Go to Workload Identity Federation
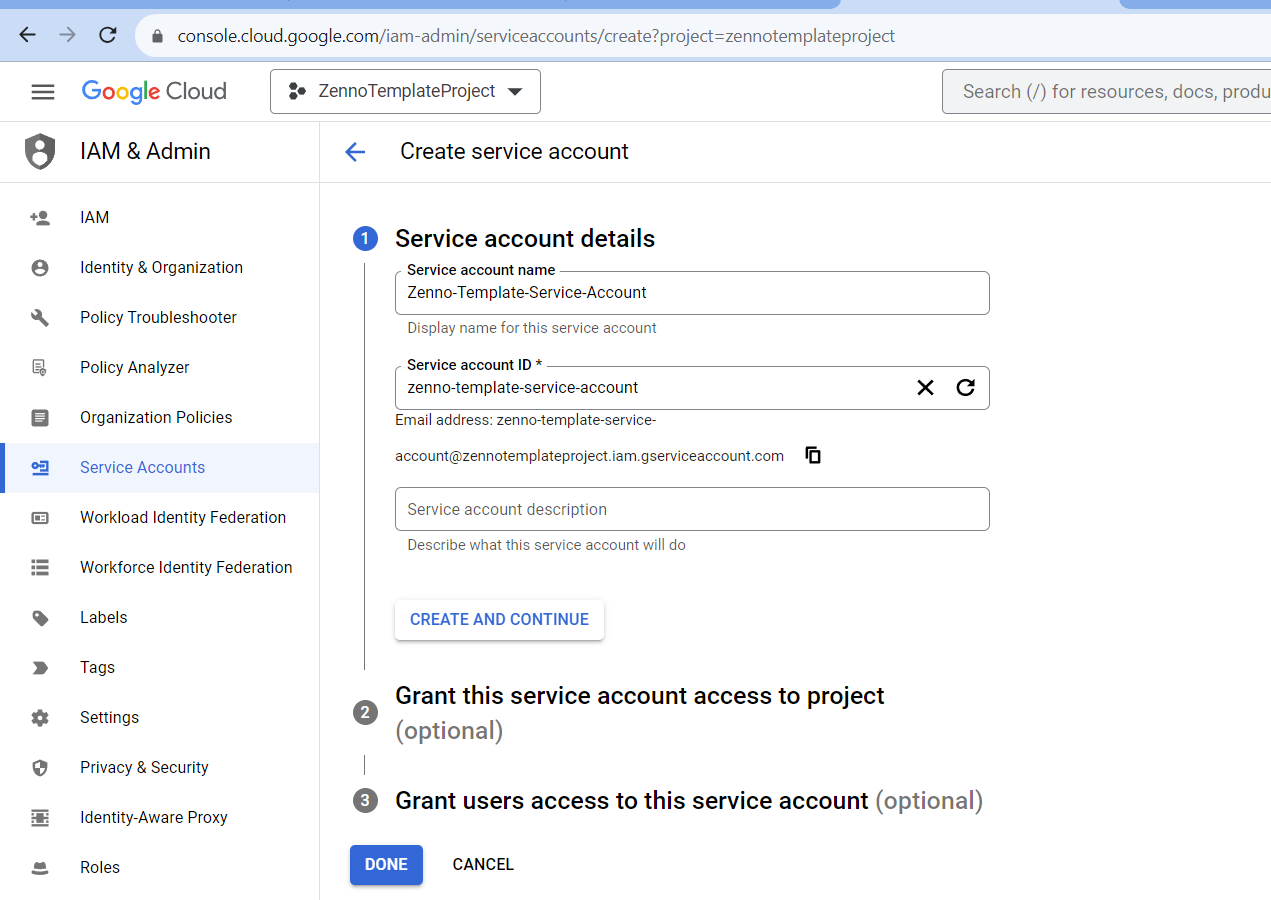This screenshot has height=900, width=1271. 183,518
